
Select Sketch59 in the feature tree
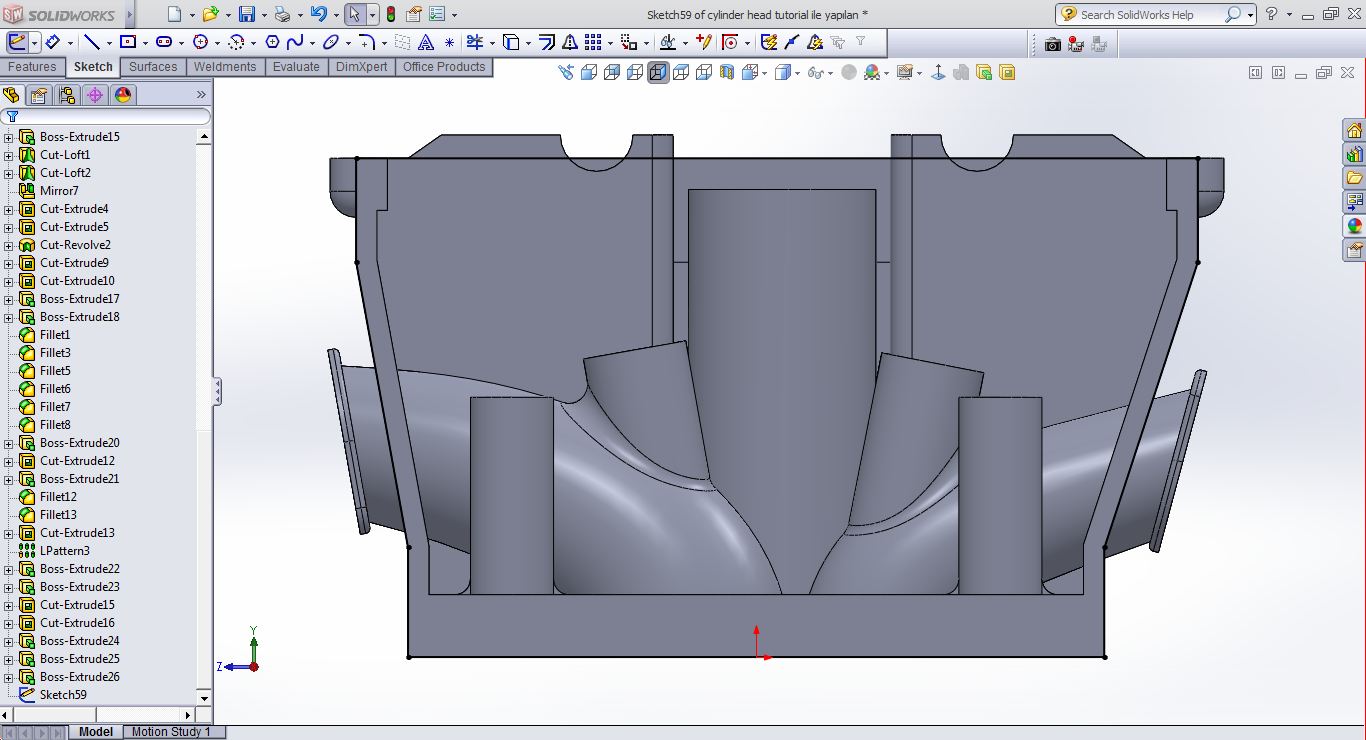63,695
